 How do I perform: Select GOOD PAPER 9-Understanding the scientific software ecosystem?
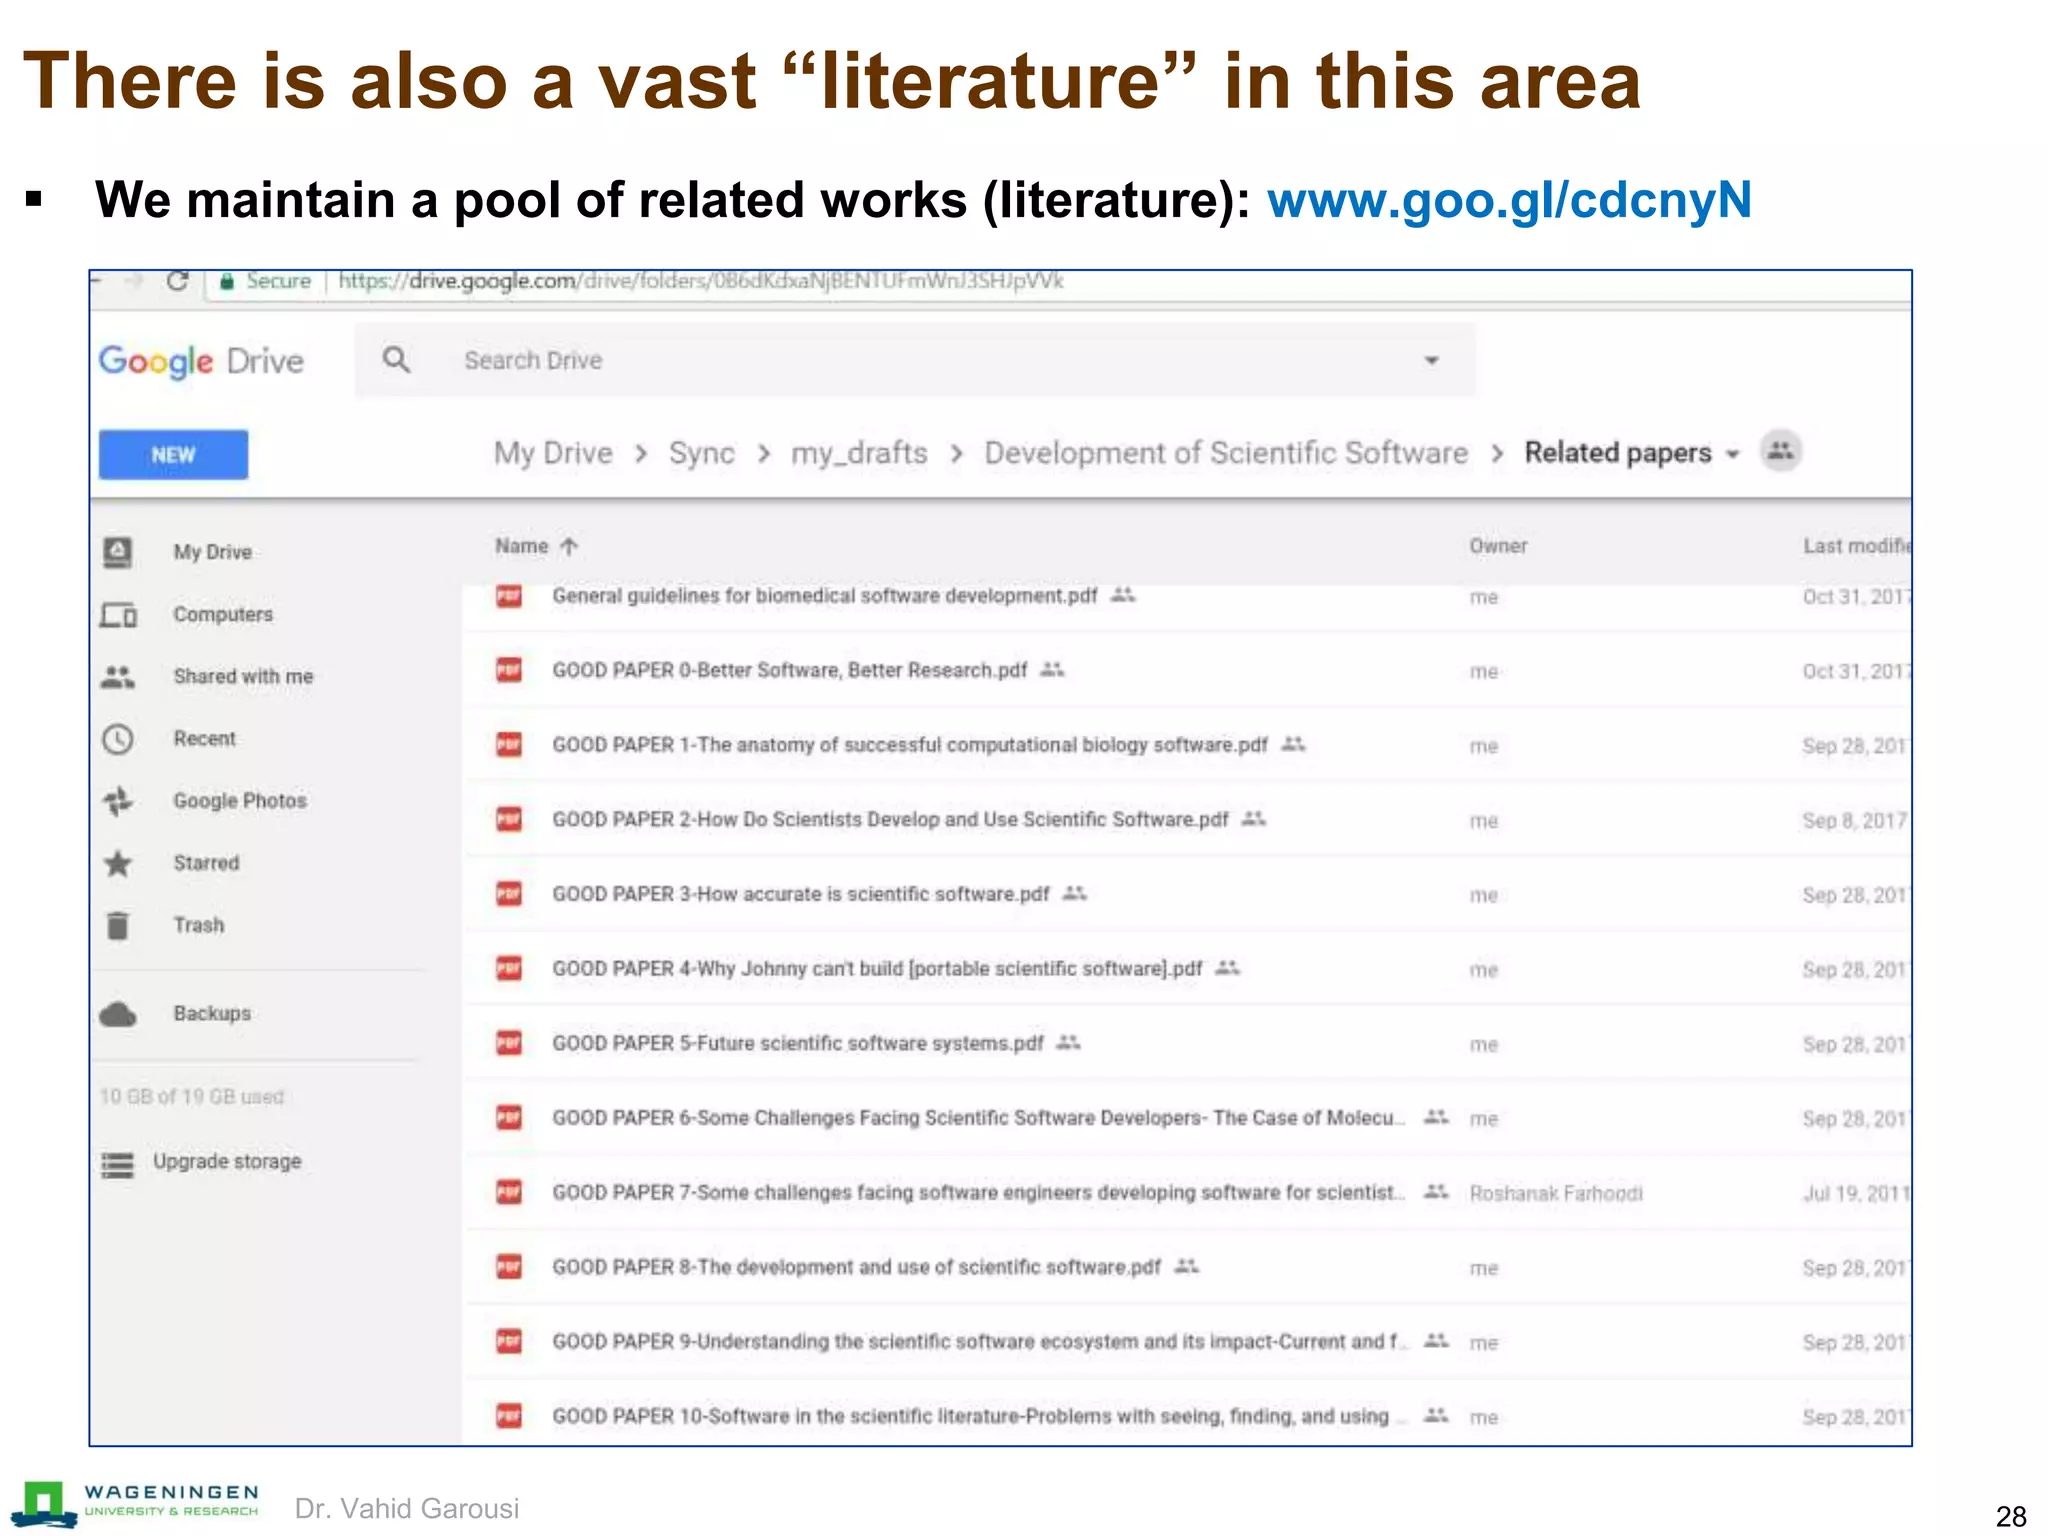tap(979, 1342)
